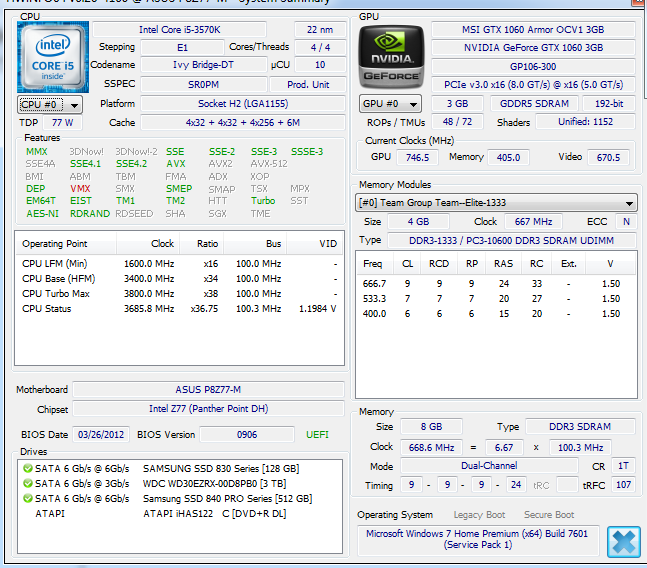The image size is (647, 568).
Task: Click the Ivy Bridge-DT codename field
Action: click(x=203, y=65)
